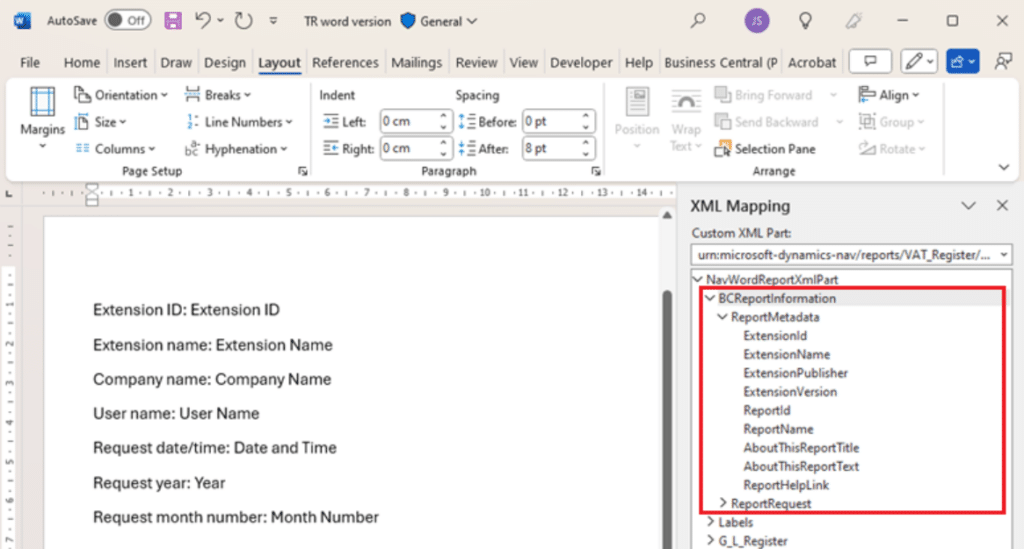Open the Comments icon button
Screen dimensions: 1024x549
tap(869, 62)
